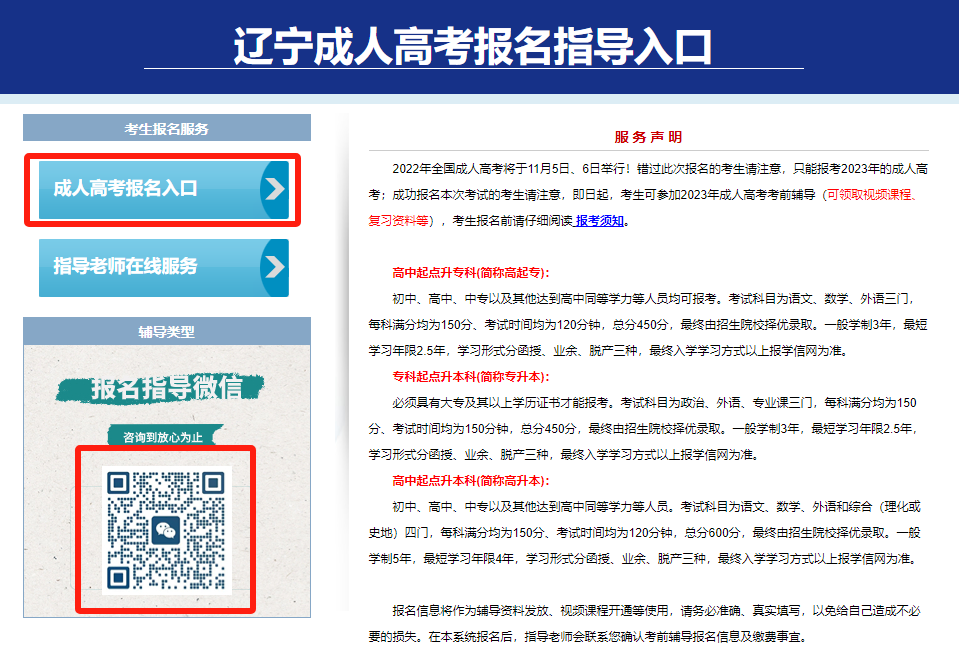Image resolution: width=959 pixels, height=652 pixels.
Task: Click the 专科起点升本科(简称专升本) heading
Action: pos(471,377)
